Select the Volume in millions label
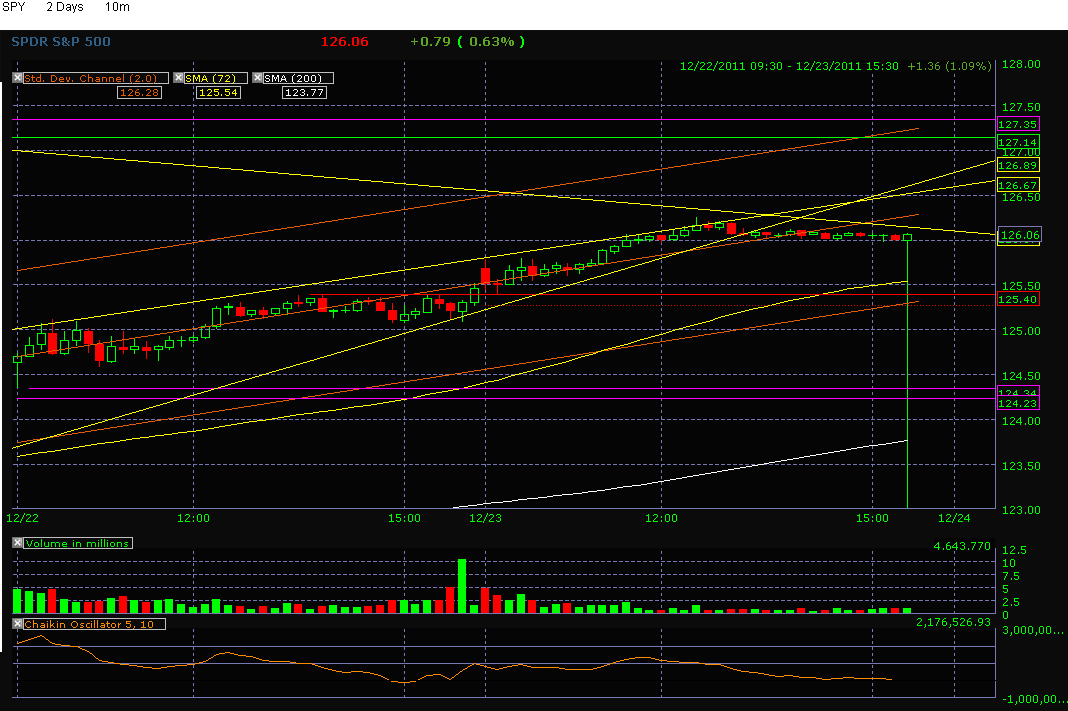1068x711 pixels. click(x=78, y=543)
